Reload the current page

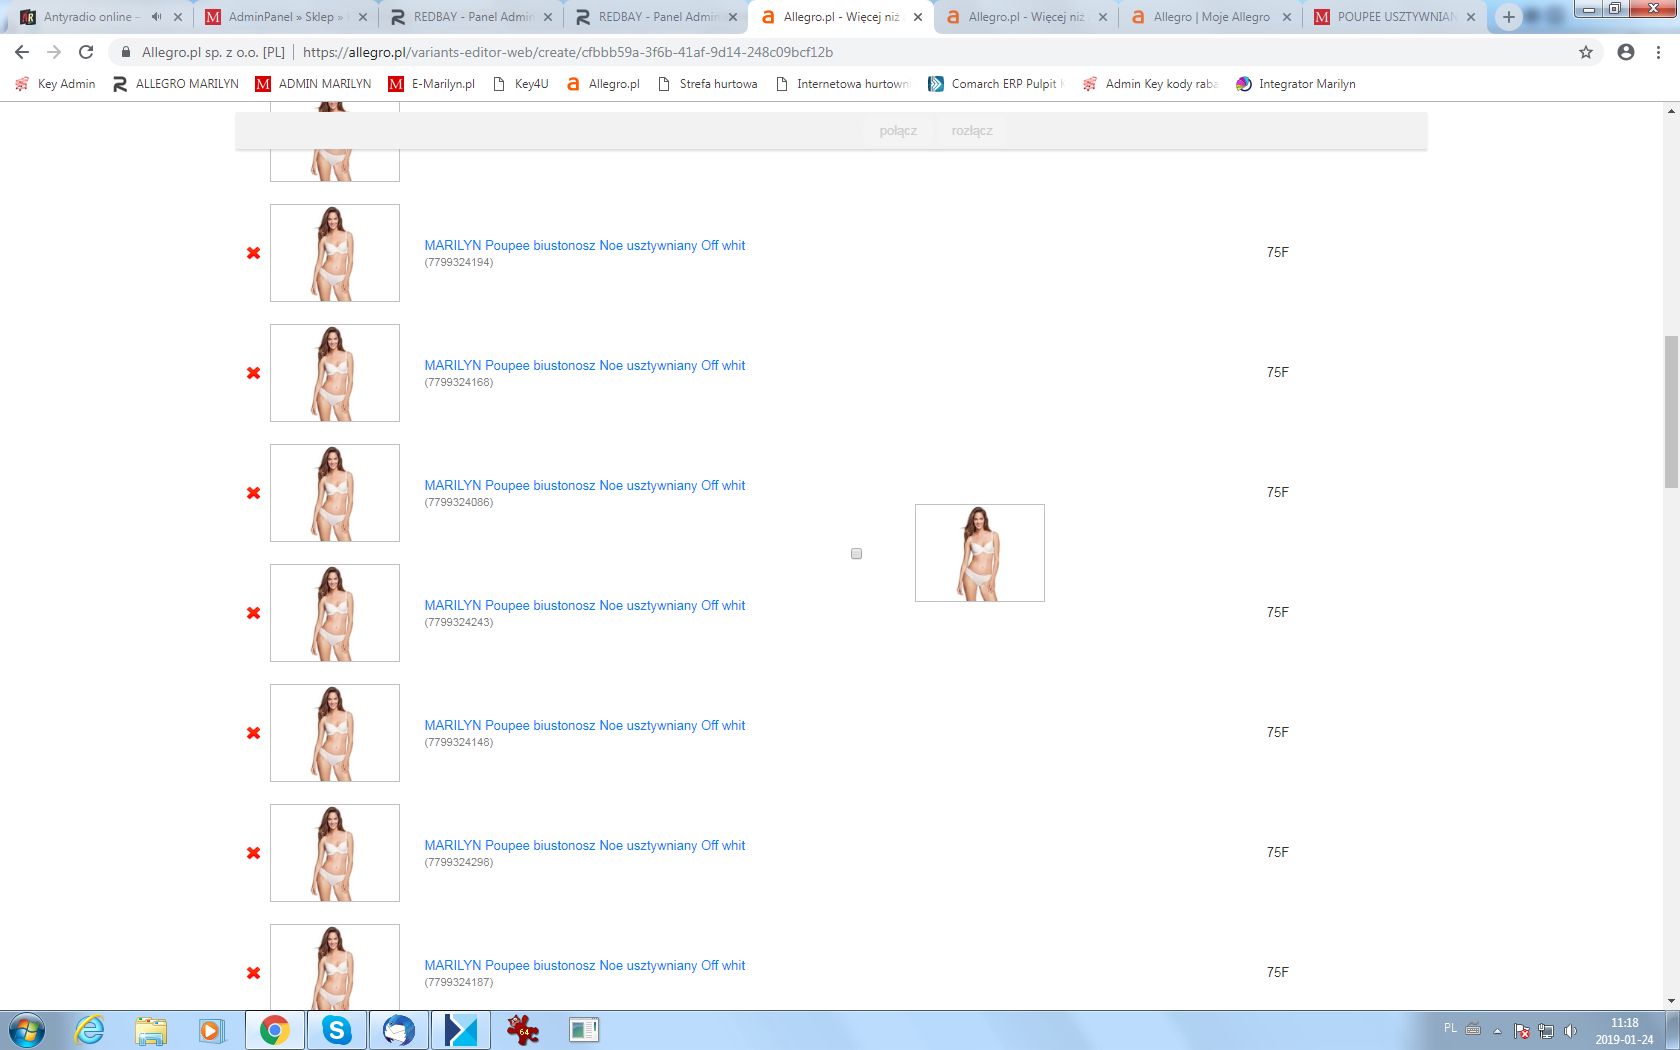(x=86, y=52)
